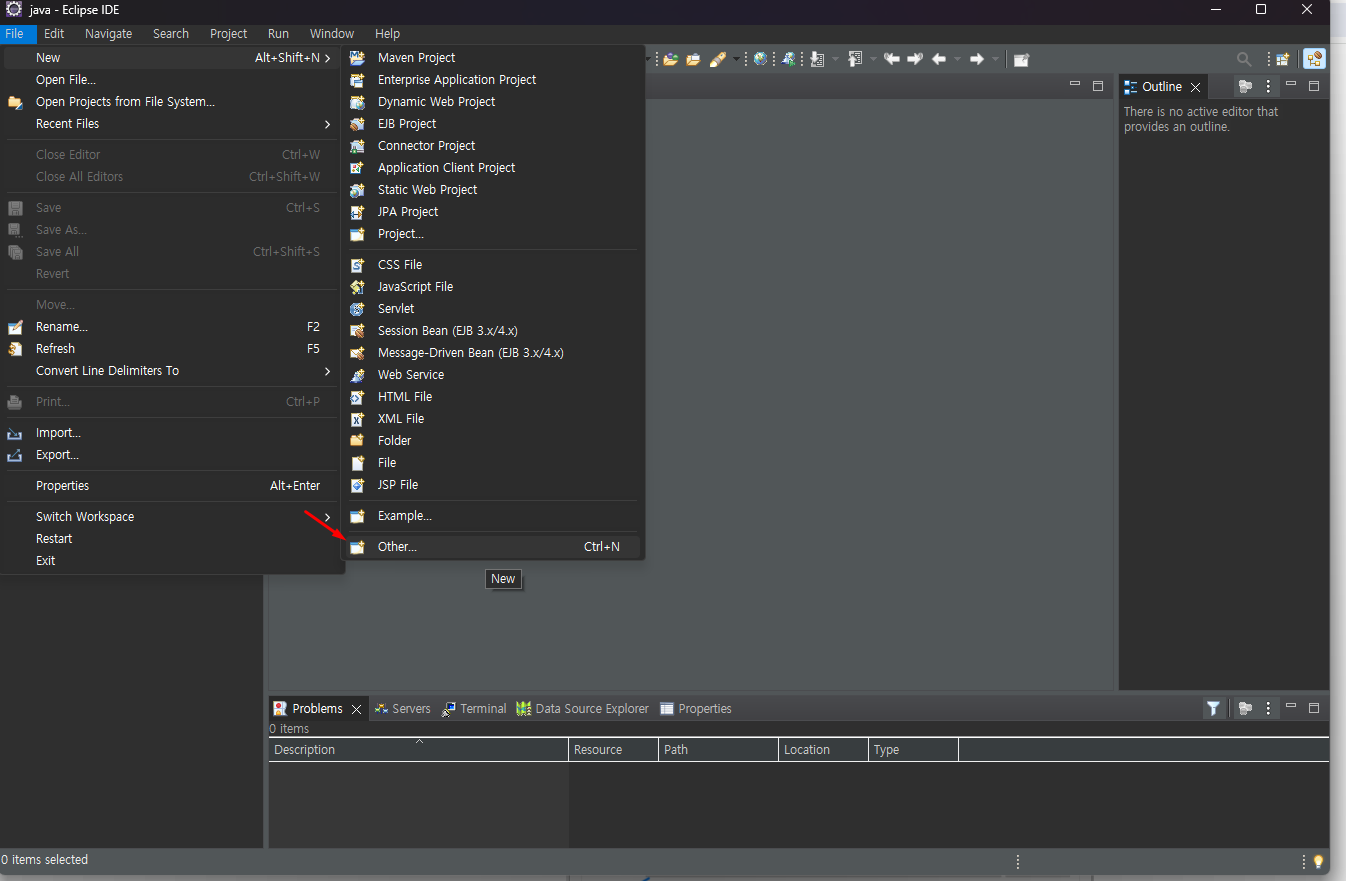Open the Outline view three-dot menu
The height and width of the screenshot is (881, 1346).
coord(1268,87)
